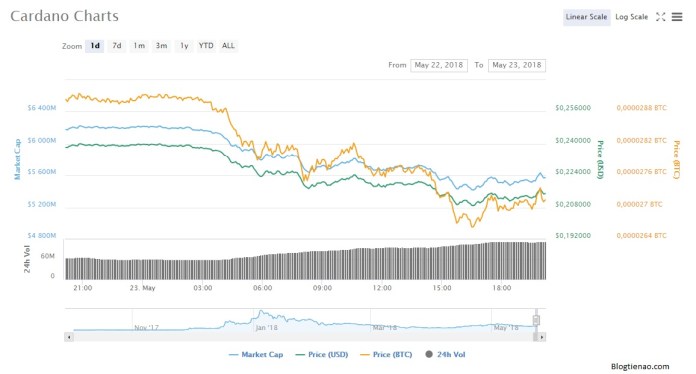
Task: Open the chart hamburger menu
Action: click(x=677, y=17)
